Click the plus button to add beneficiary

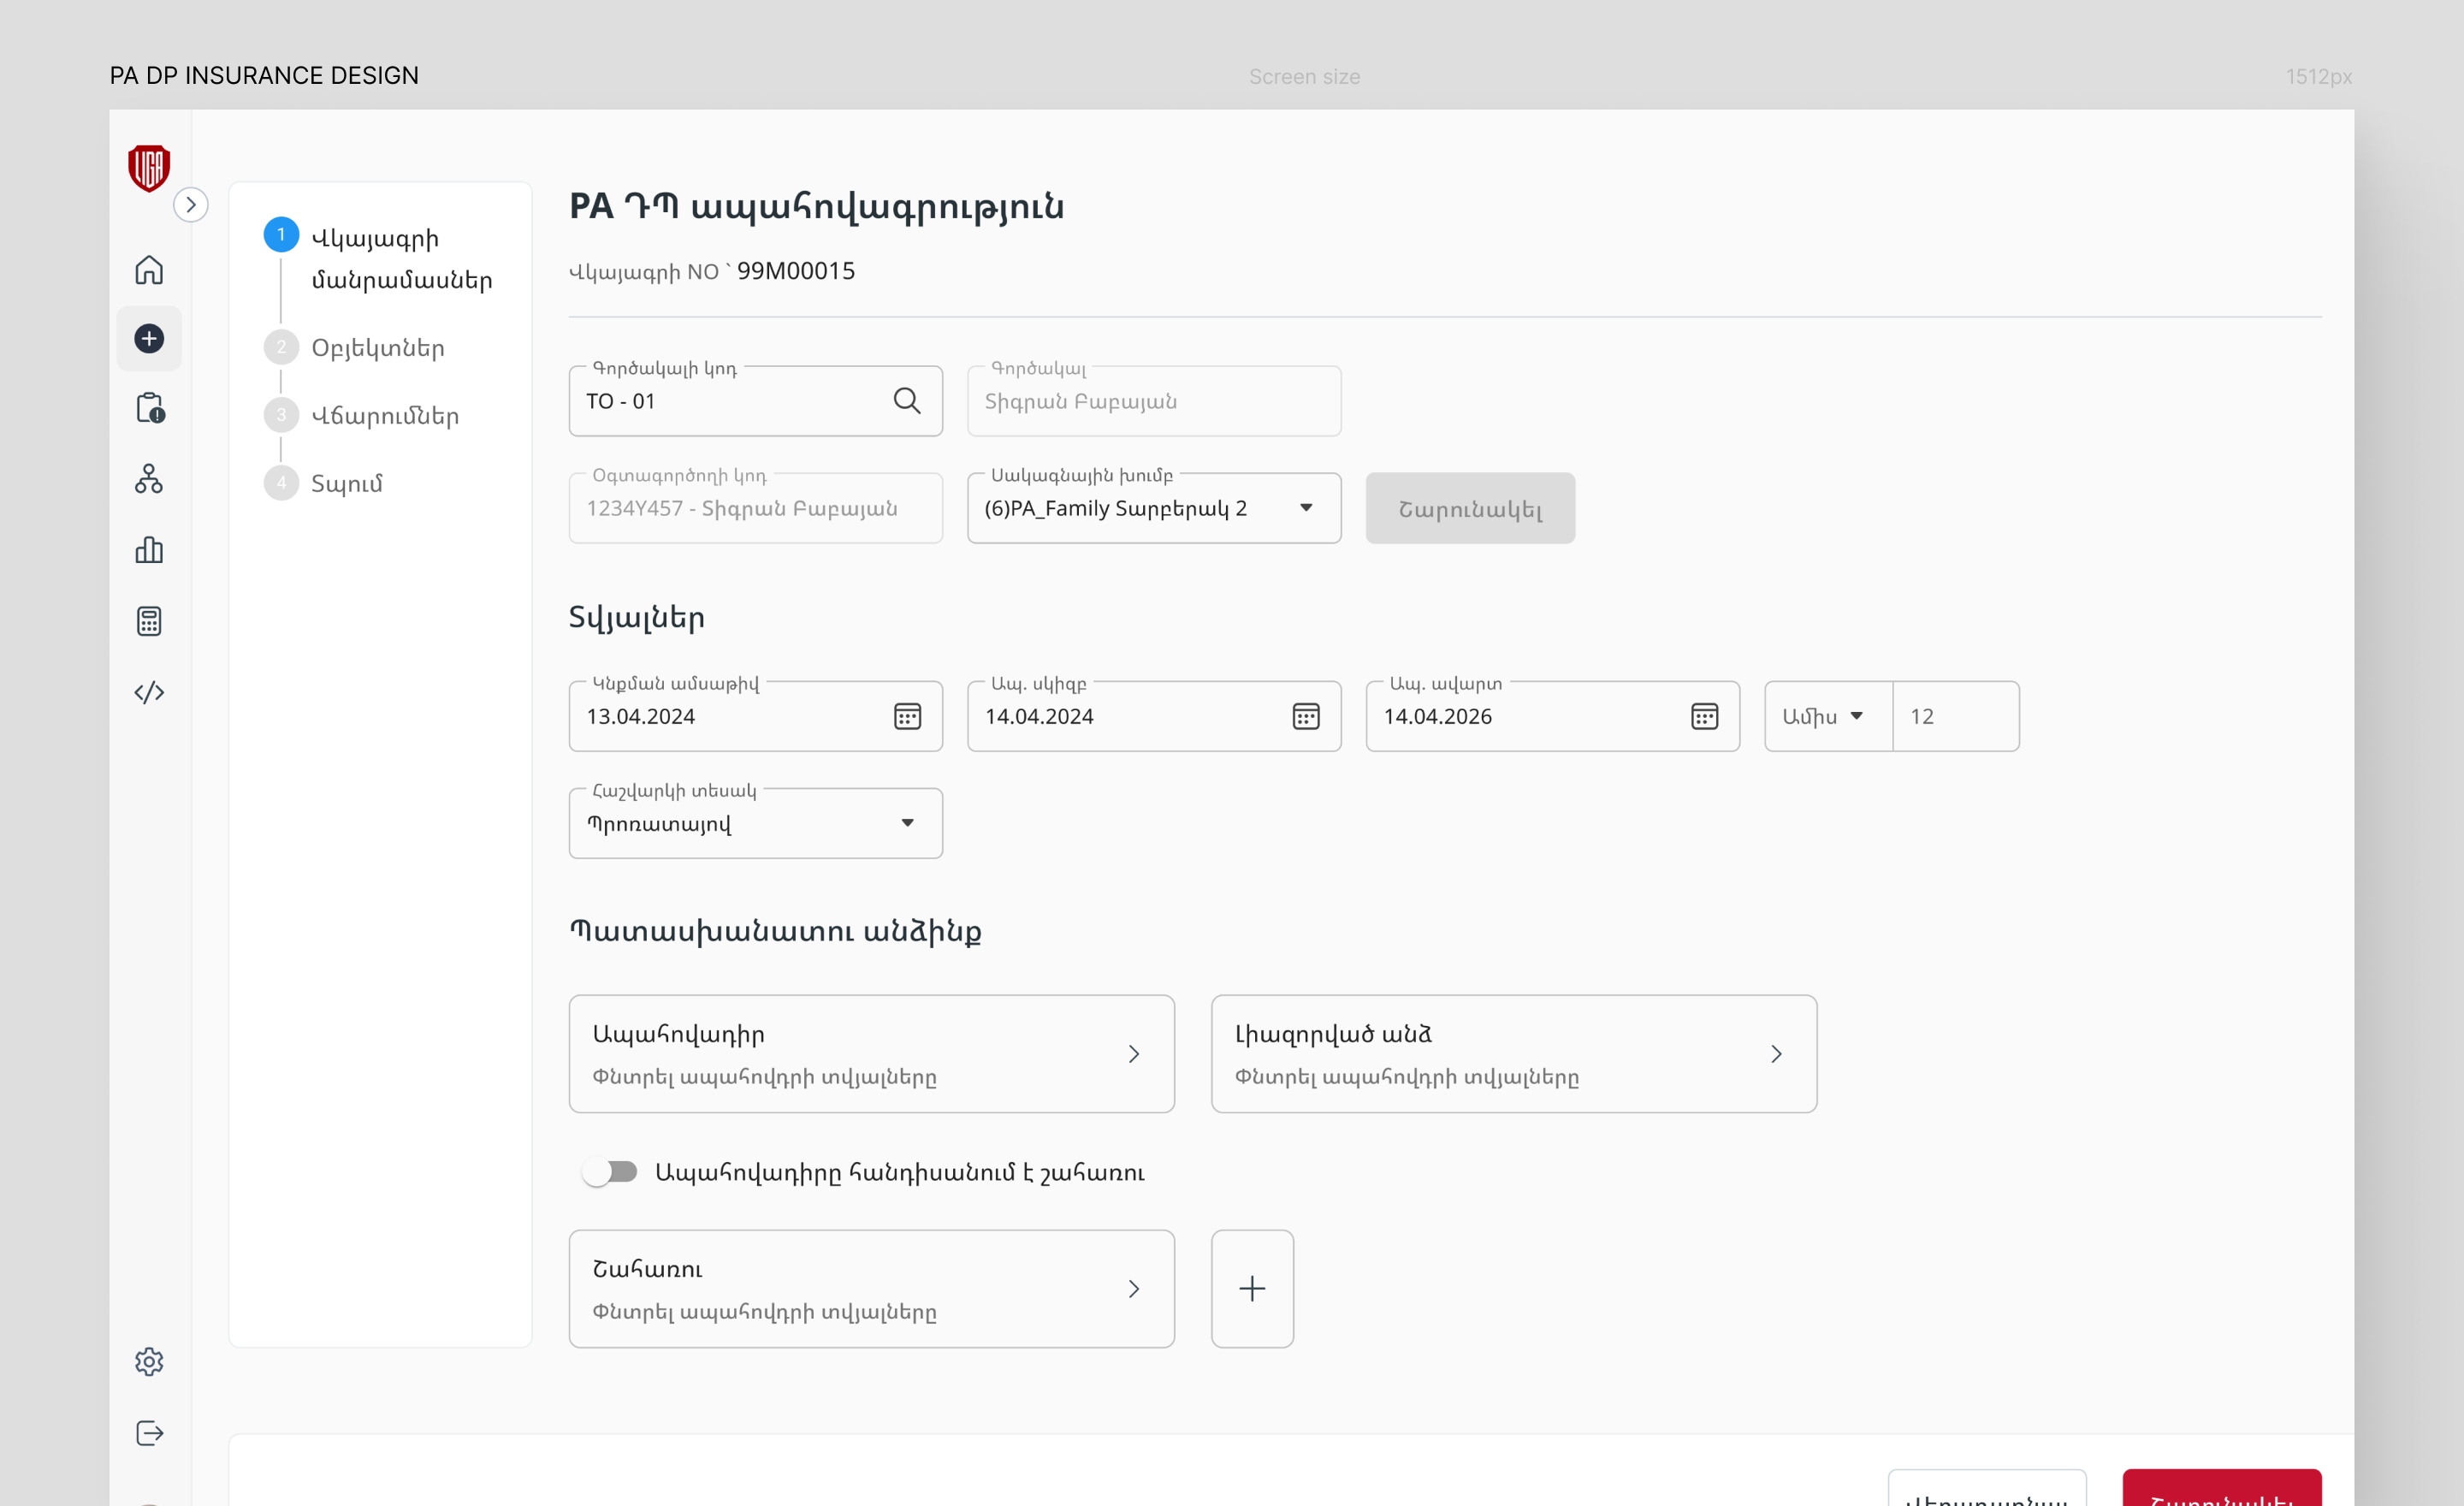click(1252, 1288)
